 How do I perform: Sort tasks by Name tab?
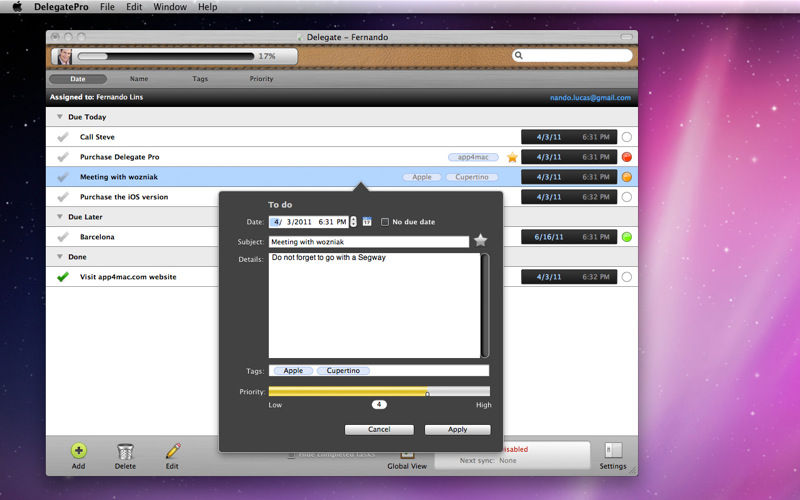point(139,79)
